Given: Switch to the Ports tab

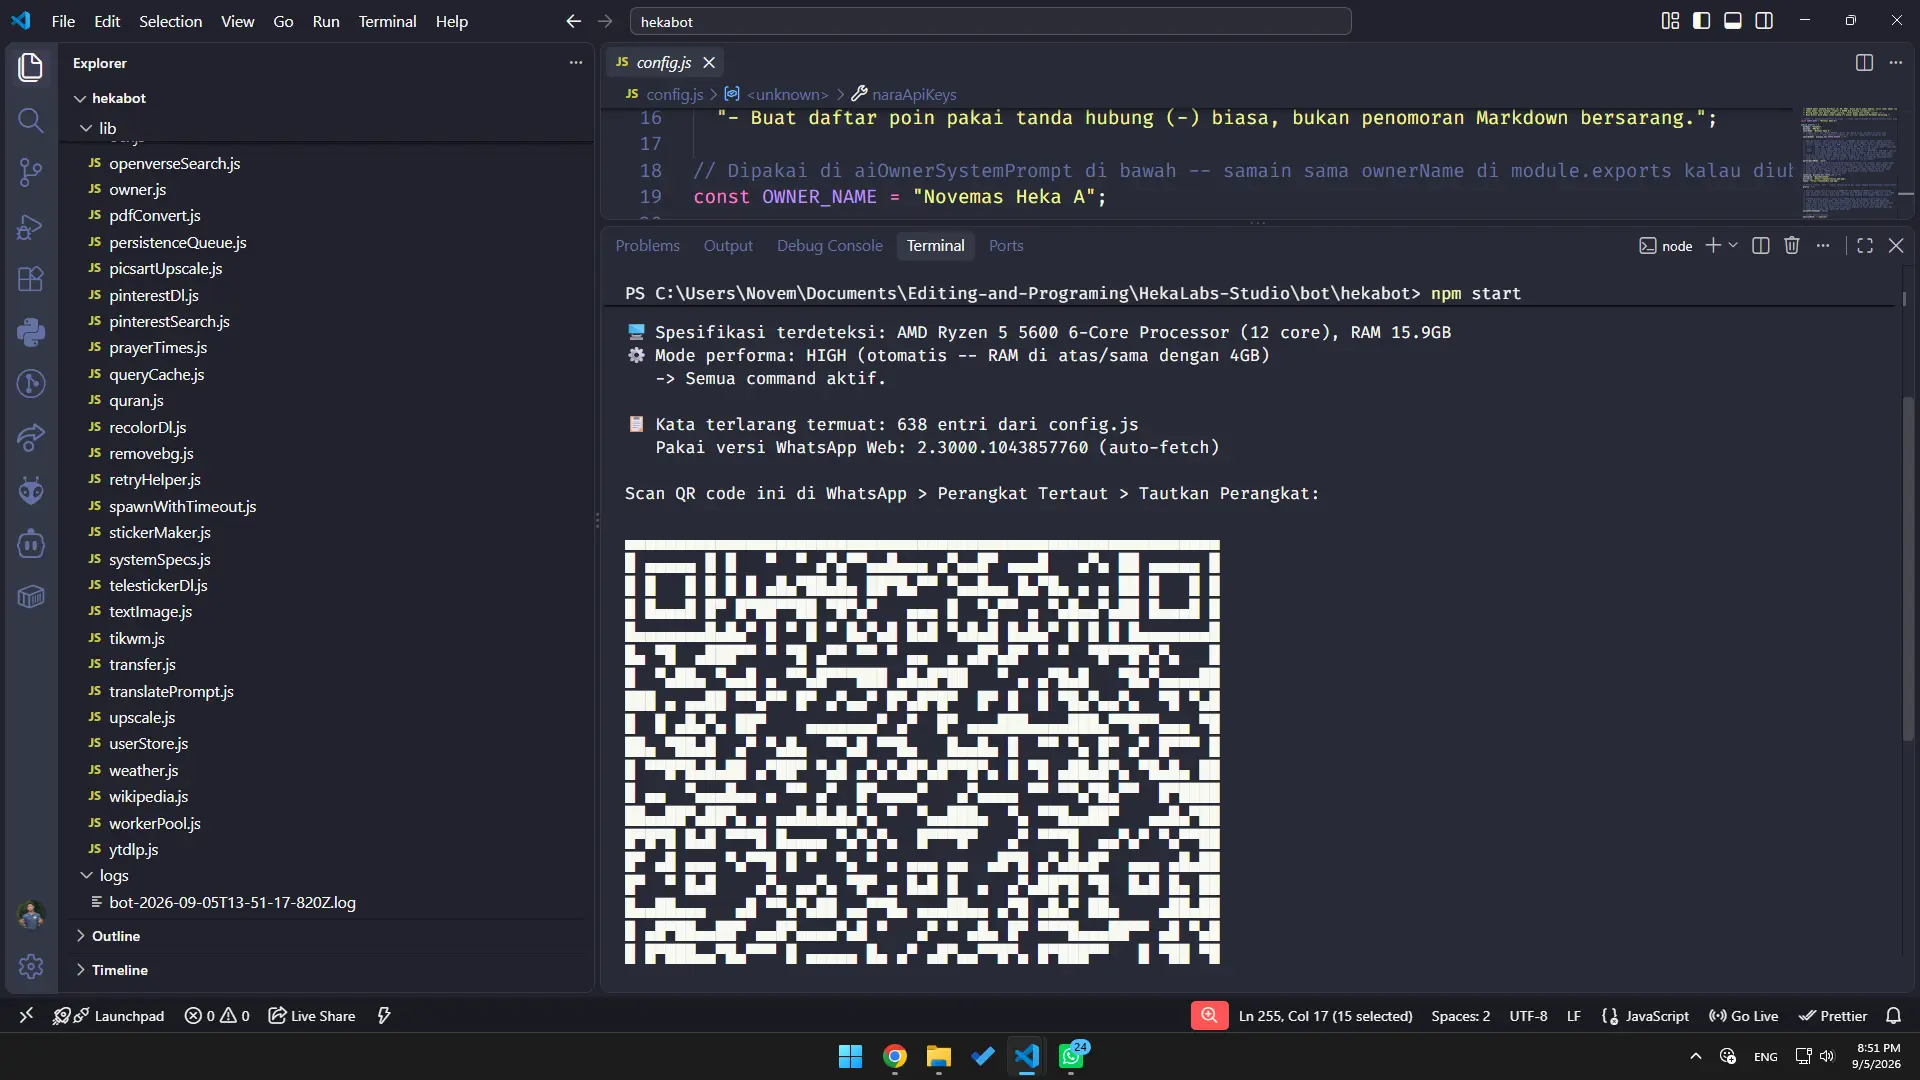Looking at the screenshot, I should coord(1006,245).
